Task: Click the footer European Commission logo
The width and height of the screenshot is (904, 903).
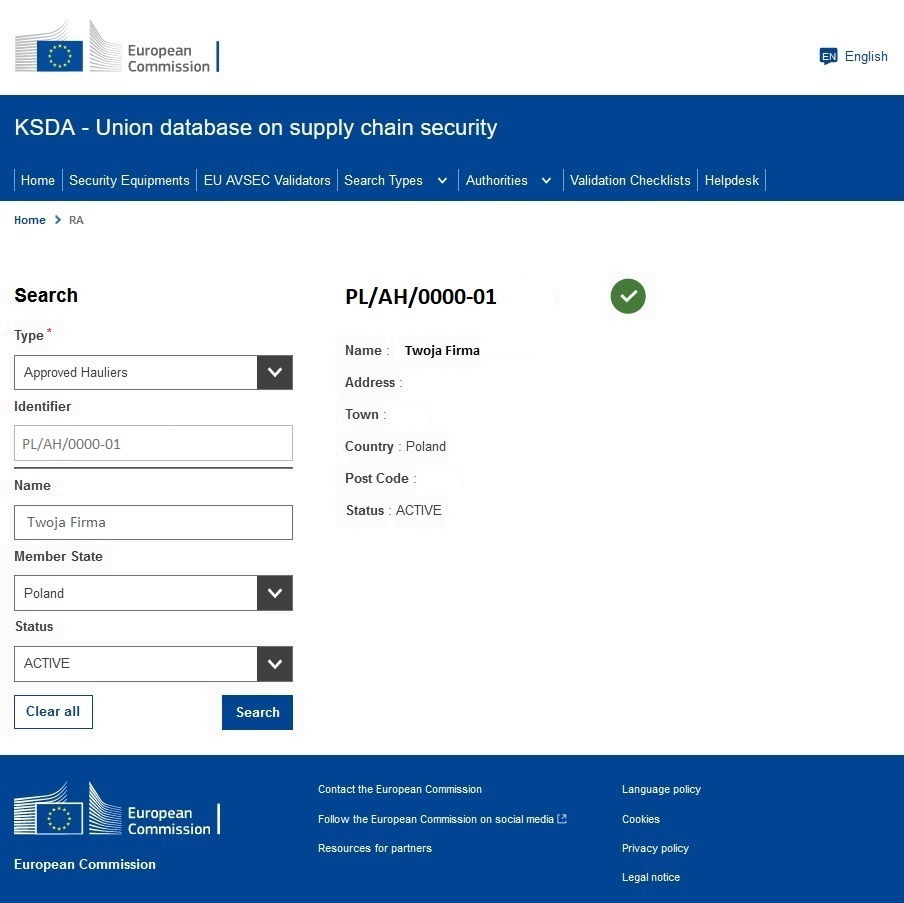Action: (116, 810)
